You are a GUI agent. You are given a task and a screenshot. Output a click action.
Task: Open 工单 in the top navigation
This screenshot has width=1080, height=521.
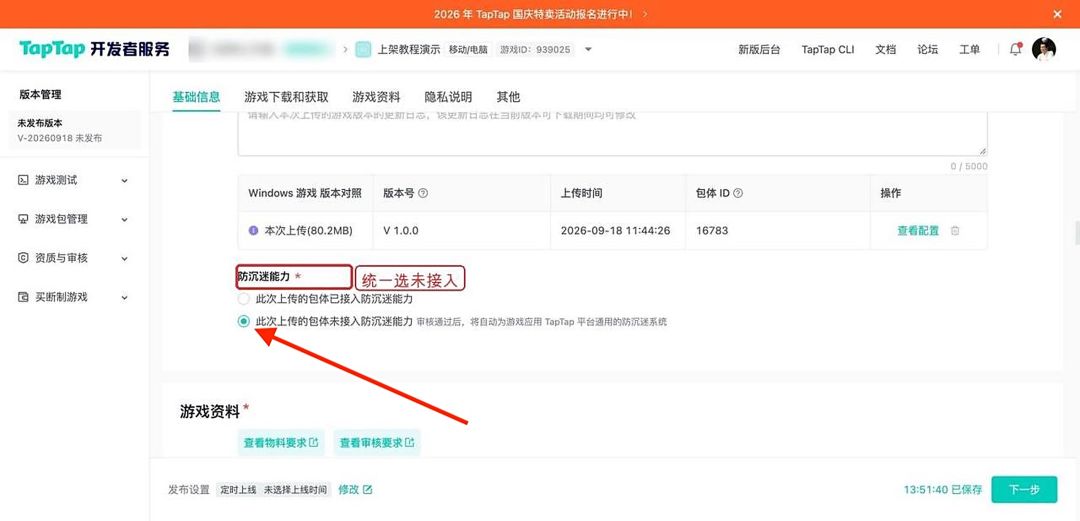point(970,50)
